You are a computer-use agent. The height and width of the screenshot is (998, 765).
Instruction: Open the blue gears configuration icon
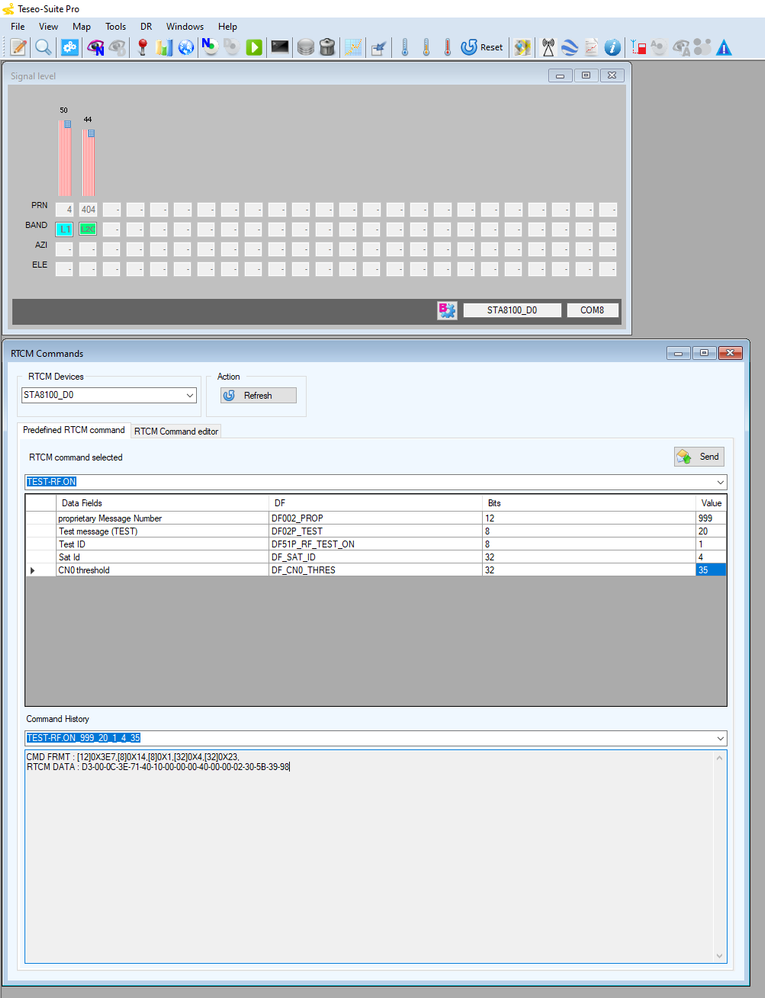[x=69, y=47]
